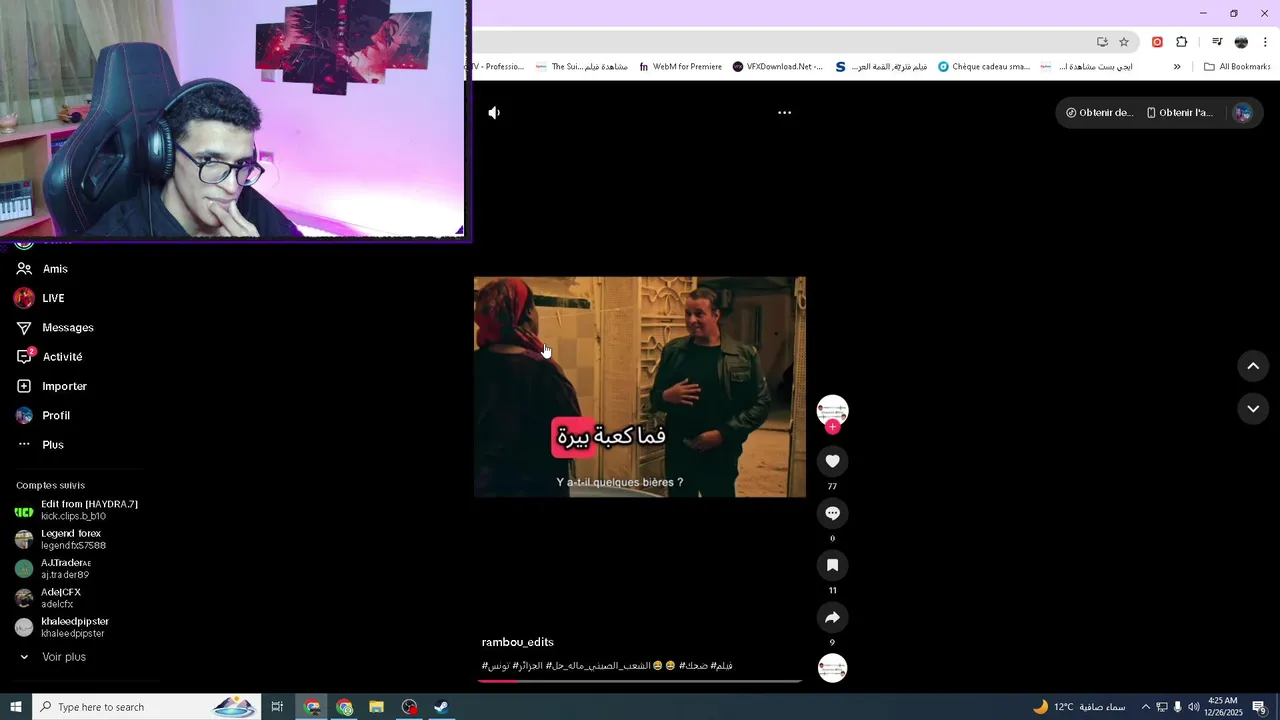1280x720 pixels.
Task: Click the taskbar search box
Action: (x=146, y=707)
